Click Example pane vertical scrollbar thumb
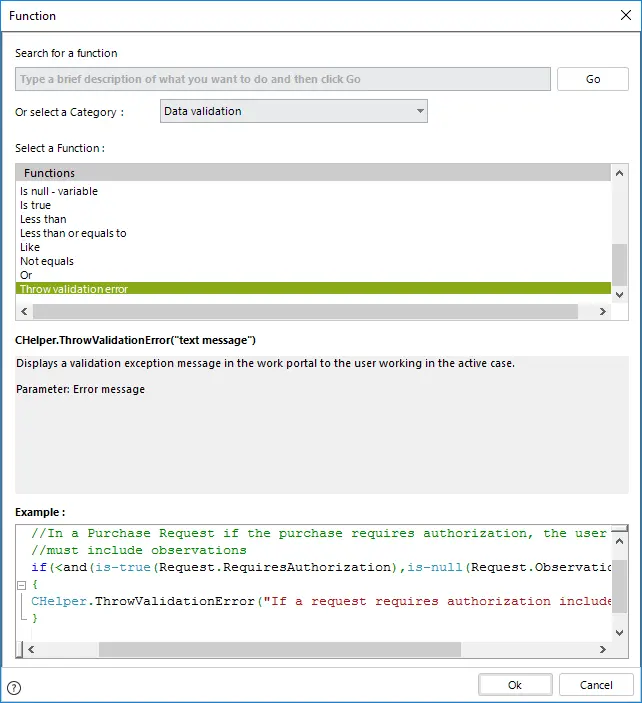The width and height of the screenshot is (642, 703). click(620, 586)
